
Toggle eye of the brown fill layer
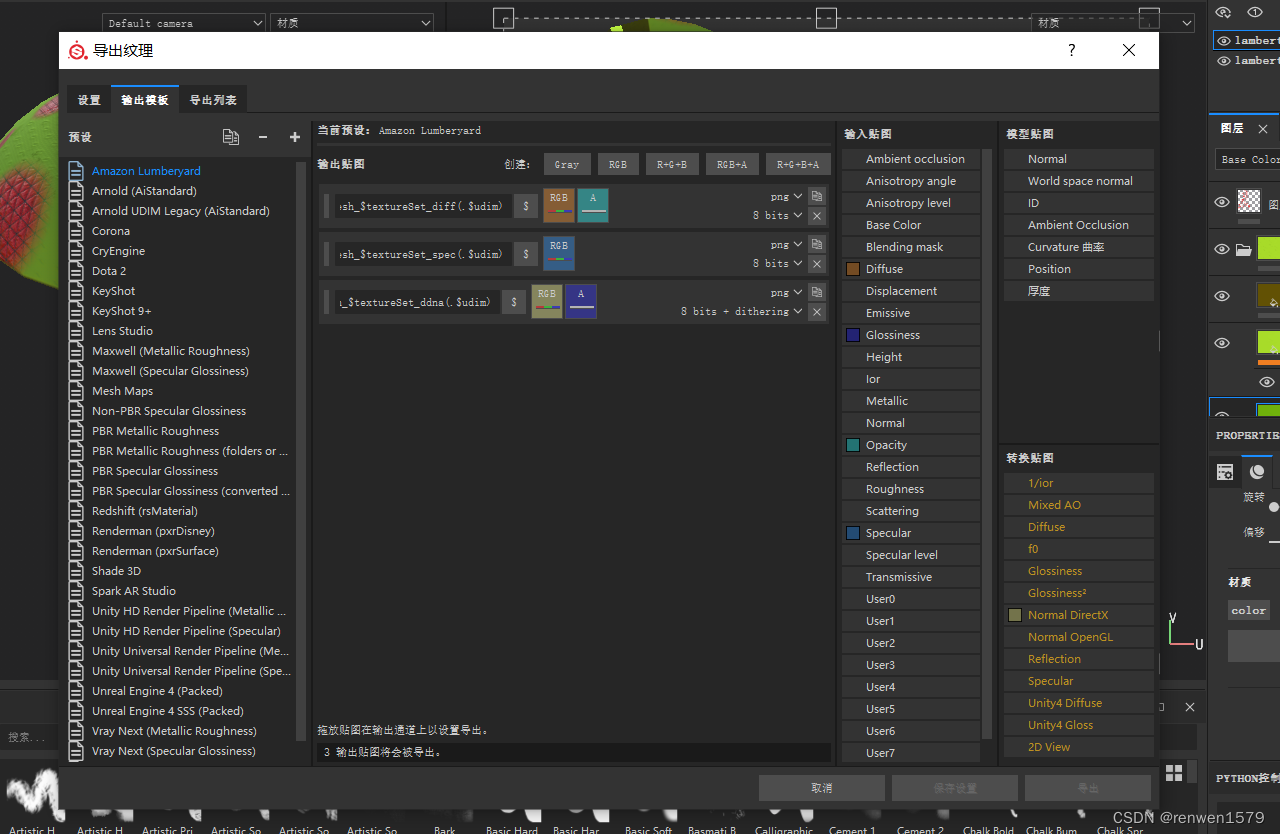(x=1222, y=296)
